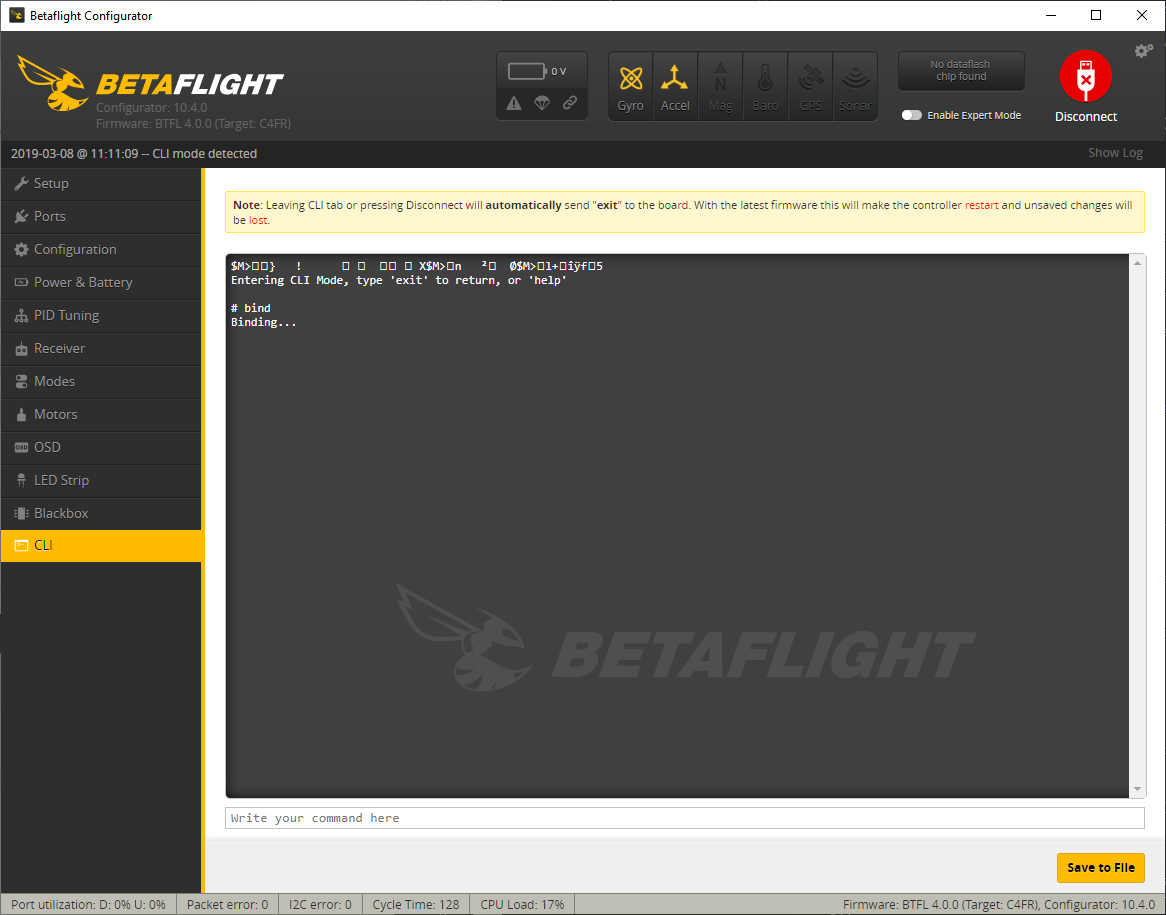Click the status bar firmware version text
The image size is (1166, 915).
pyautogui.click(x=999, y=905)
